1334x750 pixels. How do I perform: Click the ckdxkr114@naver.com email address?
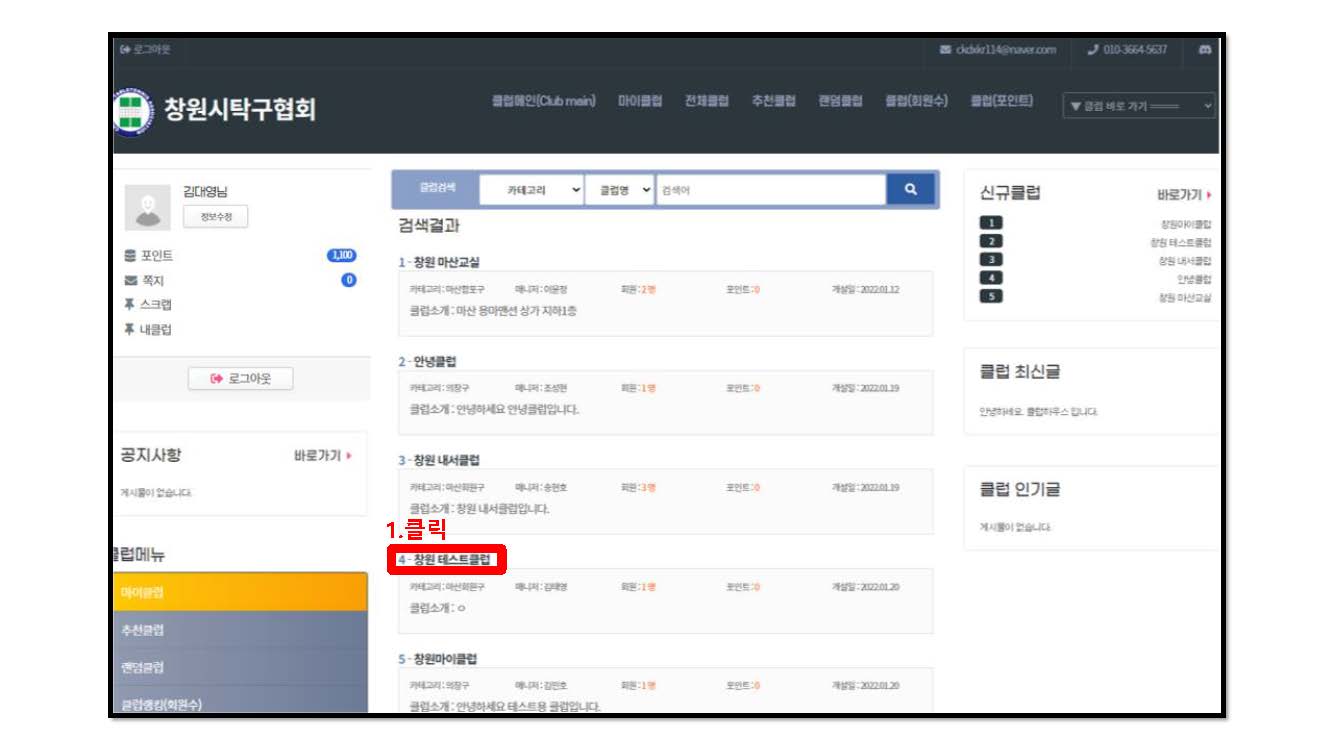coord(1005,49)
